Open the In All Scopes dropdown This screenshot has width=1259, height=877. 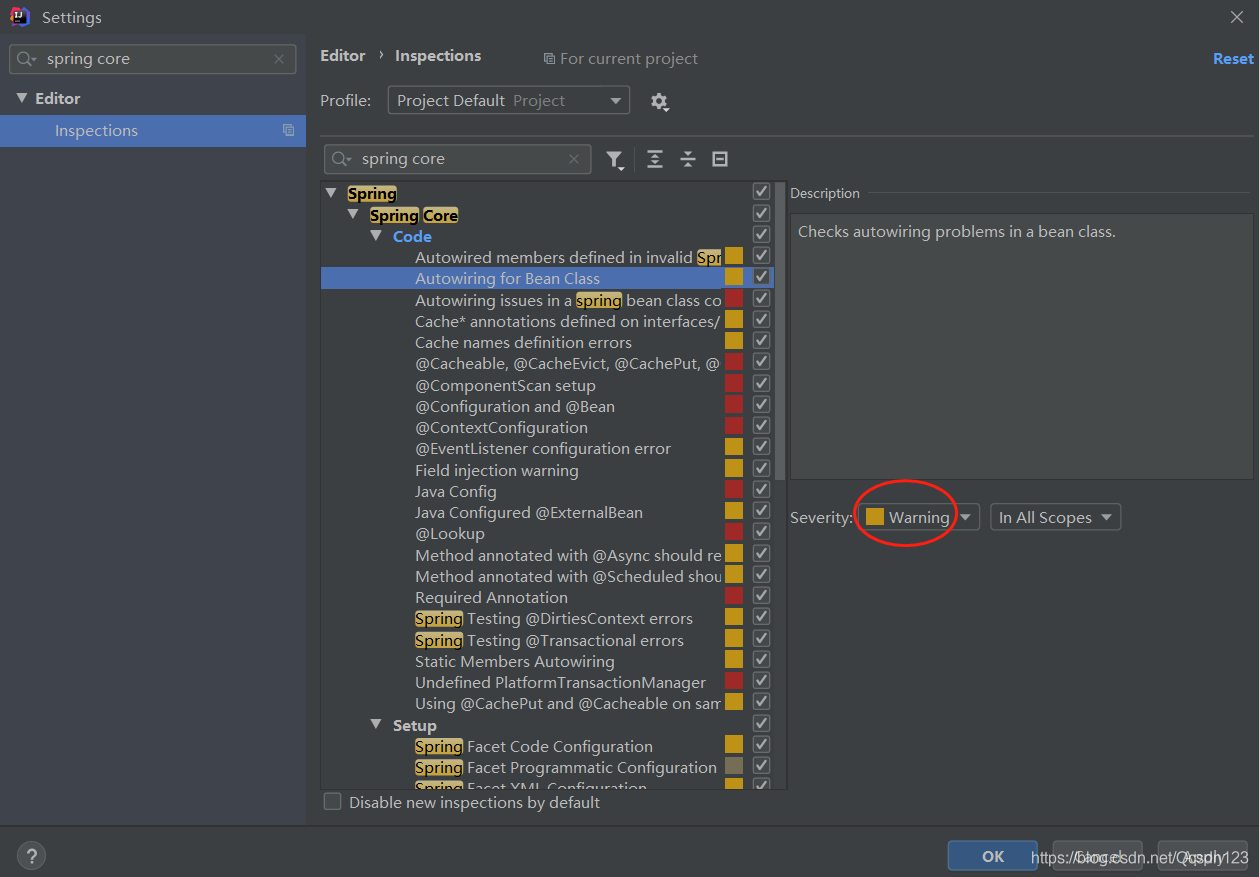[x=1055, y=517]
